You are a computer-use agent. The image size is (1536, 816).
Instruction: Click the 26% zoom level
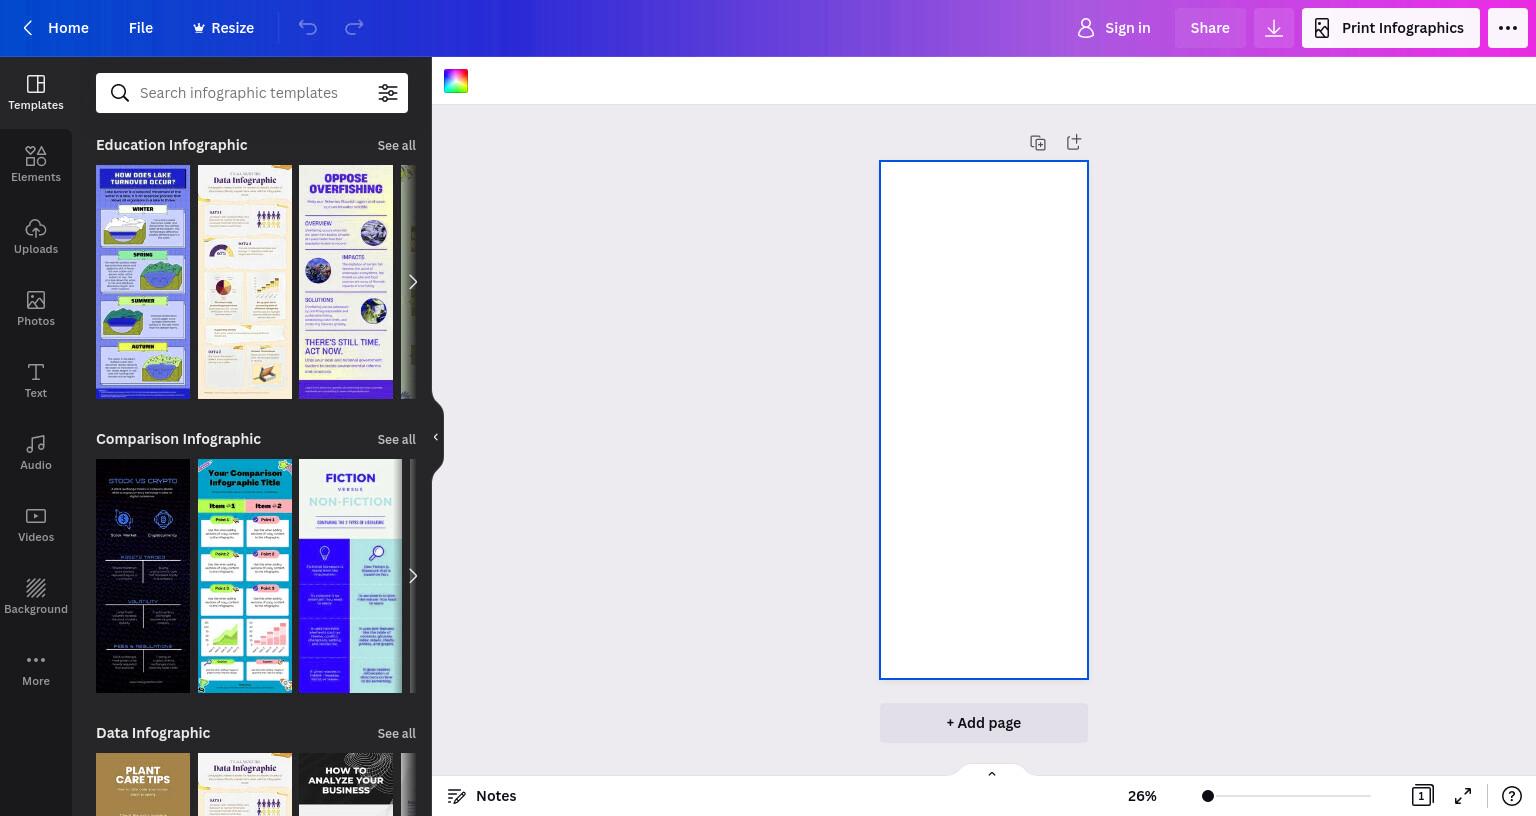point(1142,796)
